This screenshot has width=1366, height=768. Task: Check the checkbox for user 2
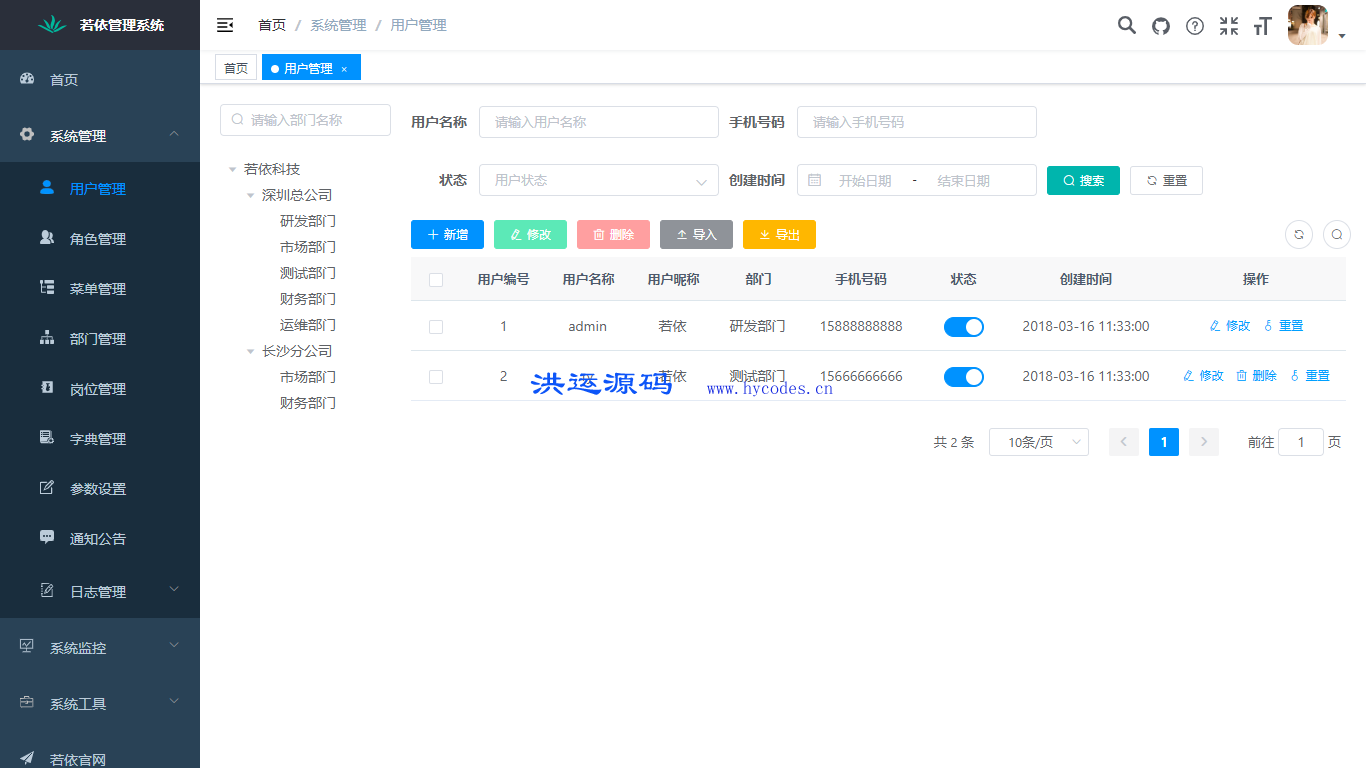click(436, 377)
